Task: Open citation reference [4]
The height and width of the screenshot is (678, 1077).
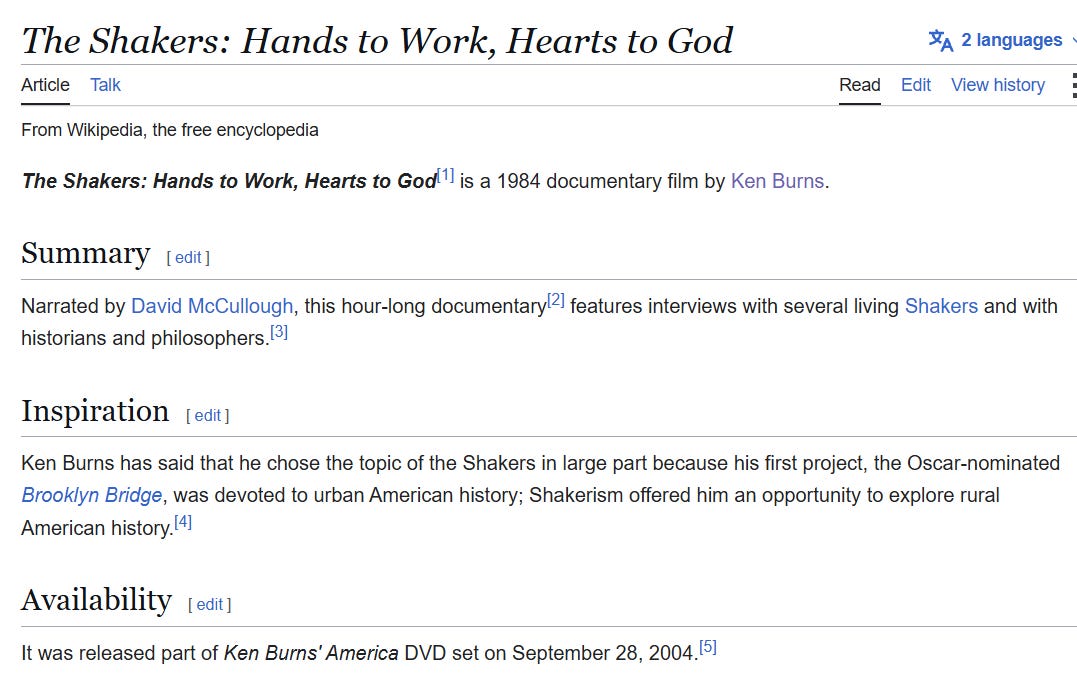Action: (183, 522)
